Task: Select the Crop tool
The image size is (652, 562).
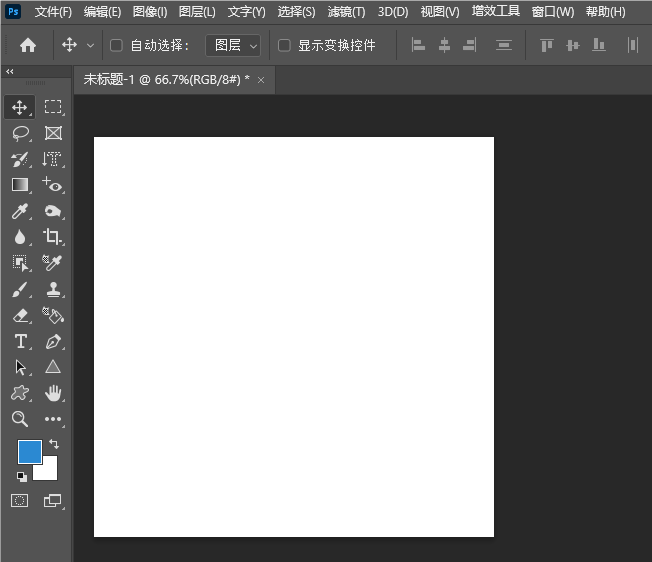Action: [x=52, y=237]
